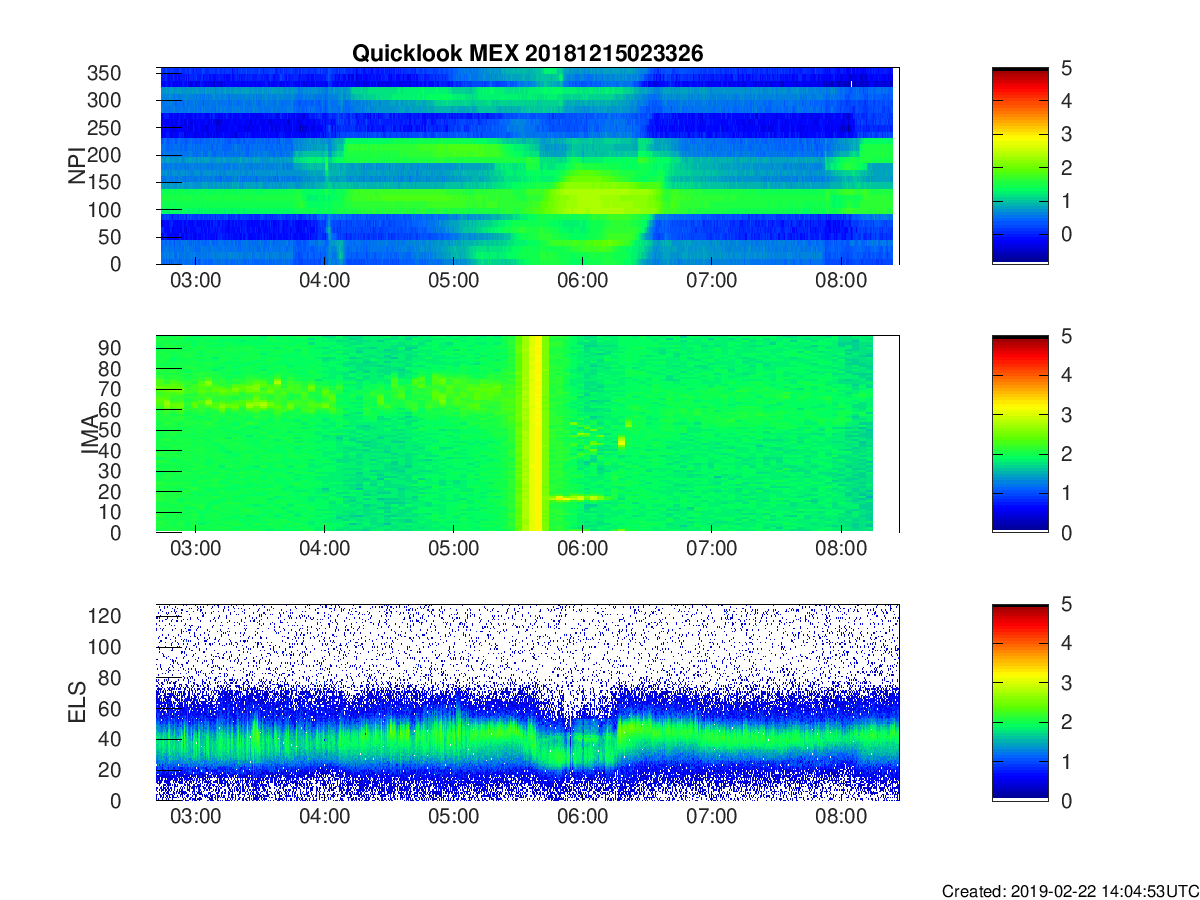
Task: Click the "Created: 2019-02-22 14:04:53UTC" timestamp
Action: pos(1070,891)
